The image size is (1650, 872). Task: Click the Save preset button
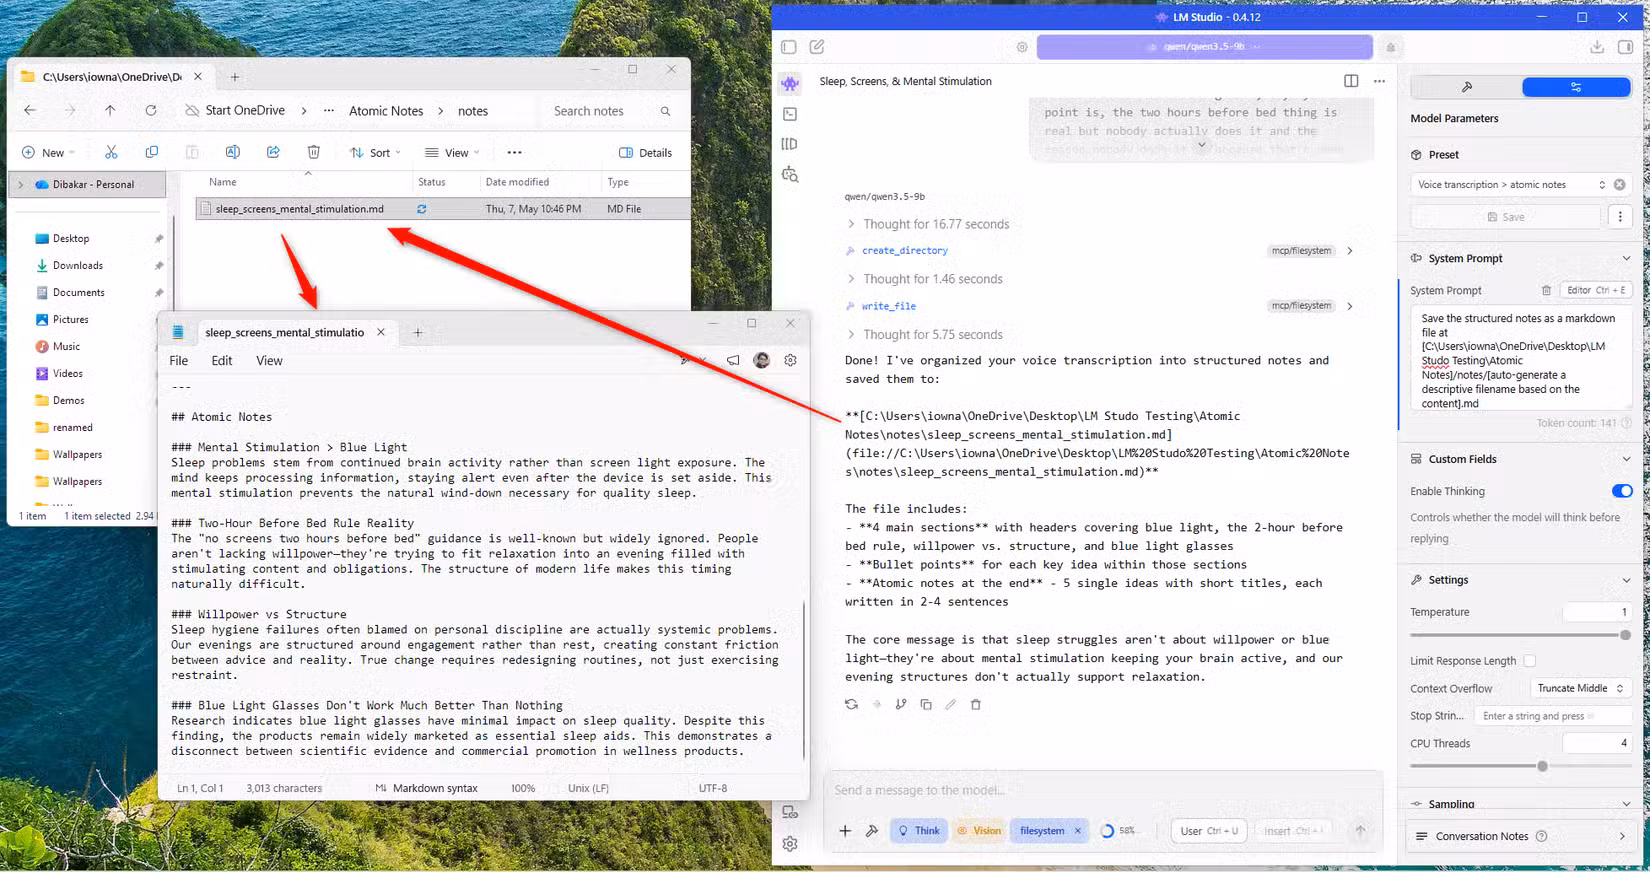[1505, 217]
